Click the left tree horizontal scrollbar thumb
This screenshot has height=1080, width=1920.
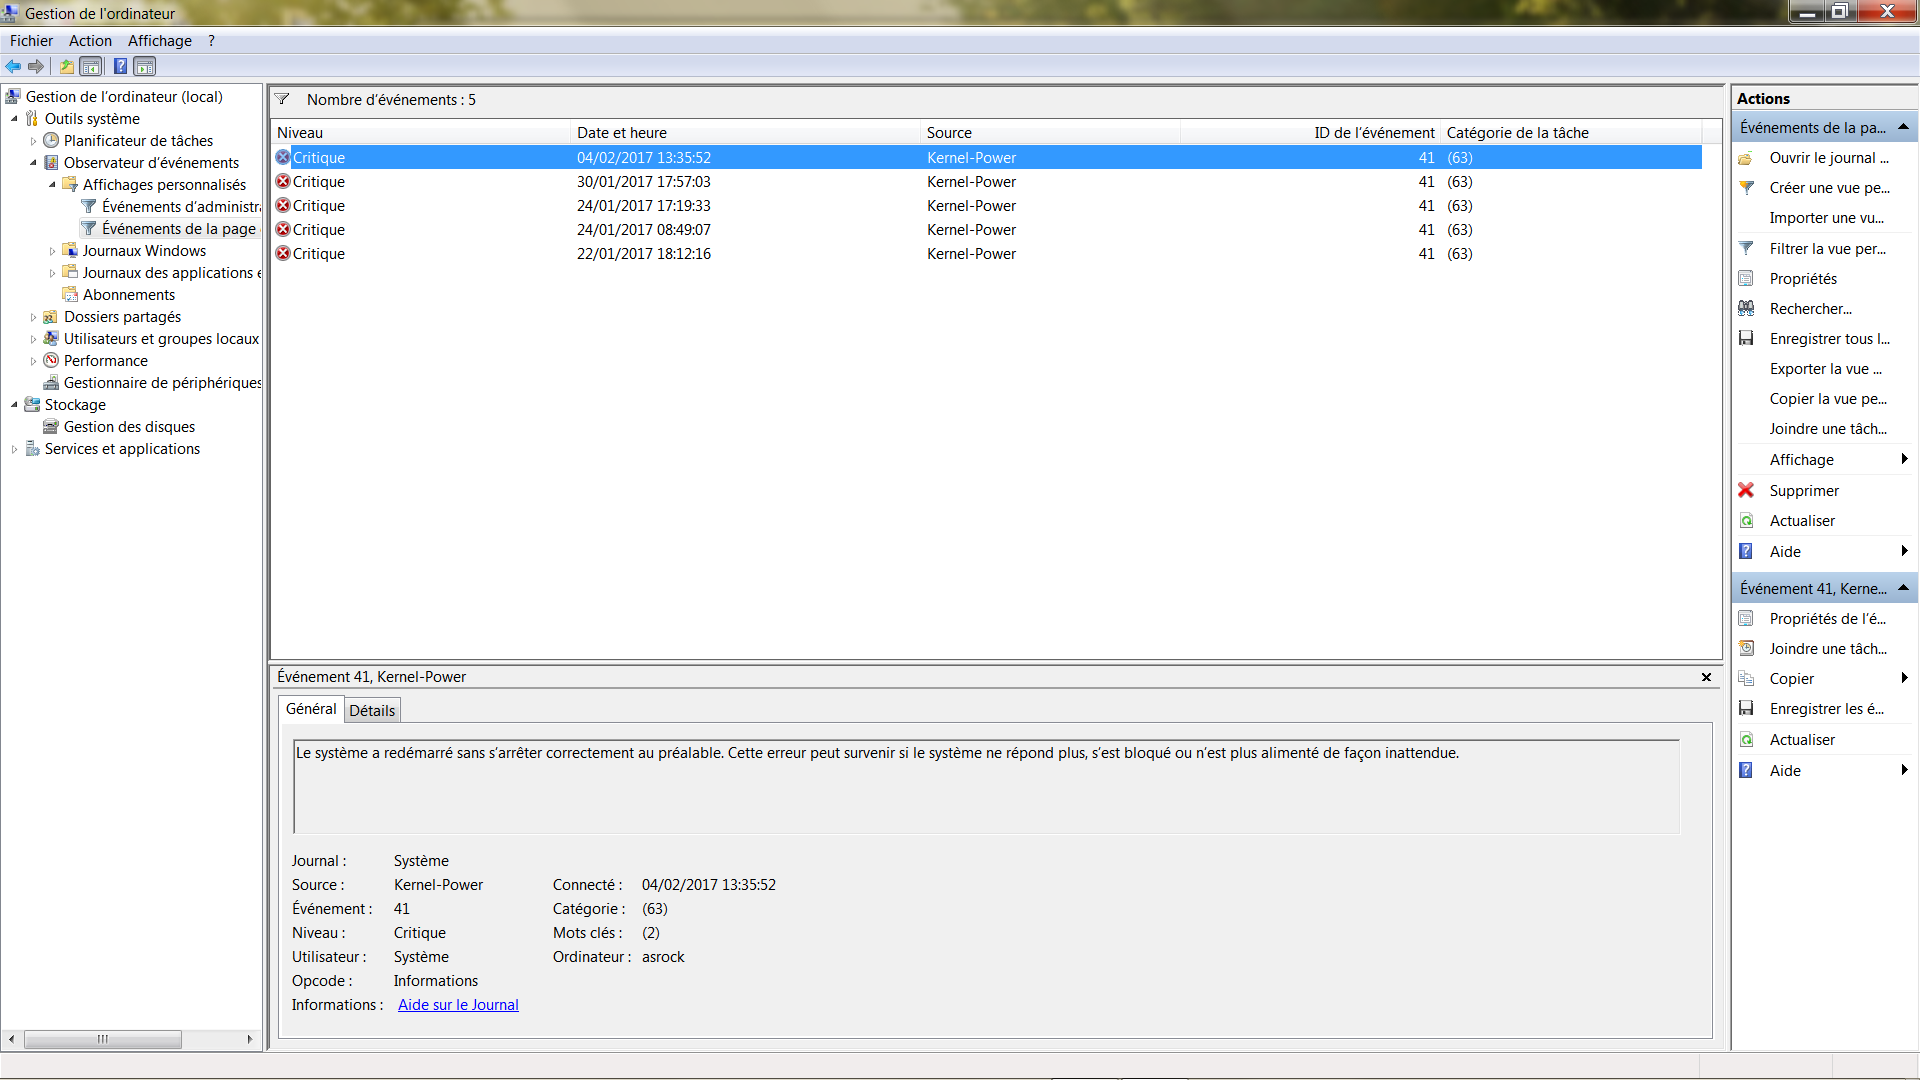pos(102,1039)
